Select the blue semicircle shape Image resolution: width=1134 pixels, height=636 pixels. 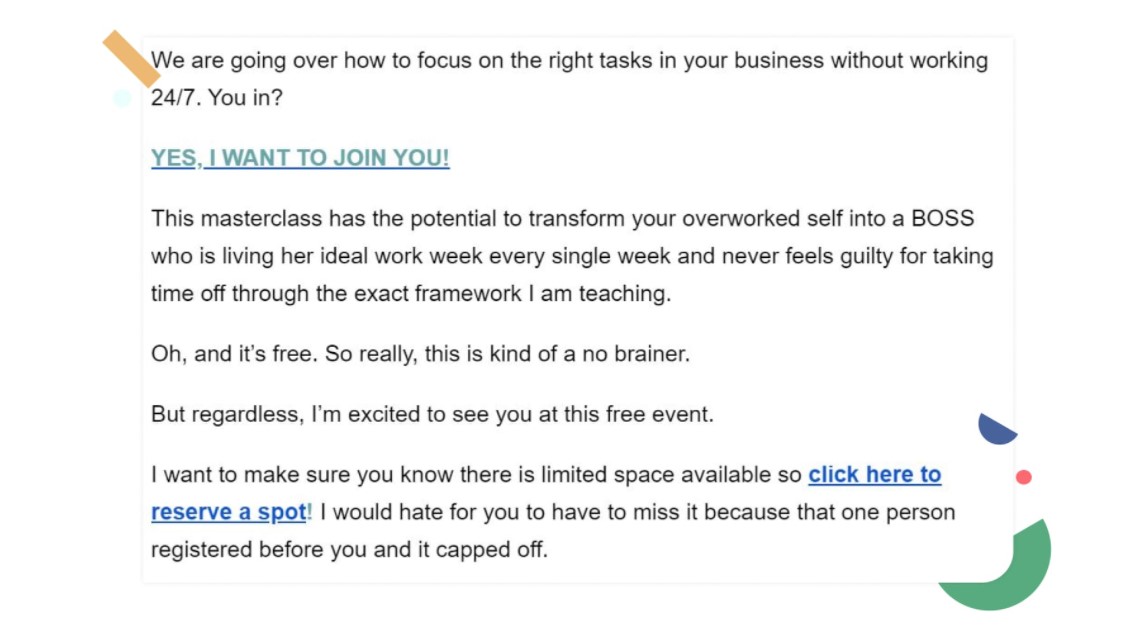(994, 428)
